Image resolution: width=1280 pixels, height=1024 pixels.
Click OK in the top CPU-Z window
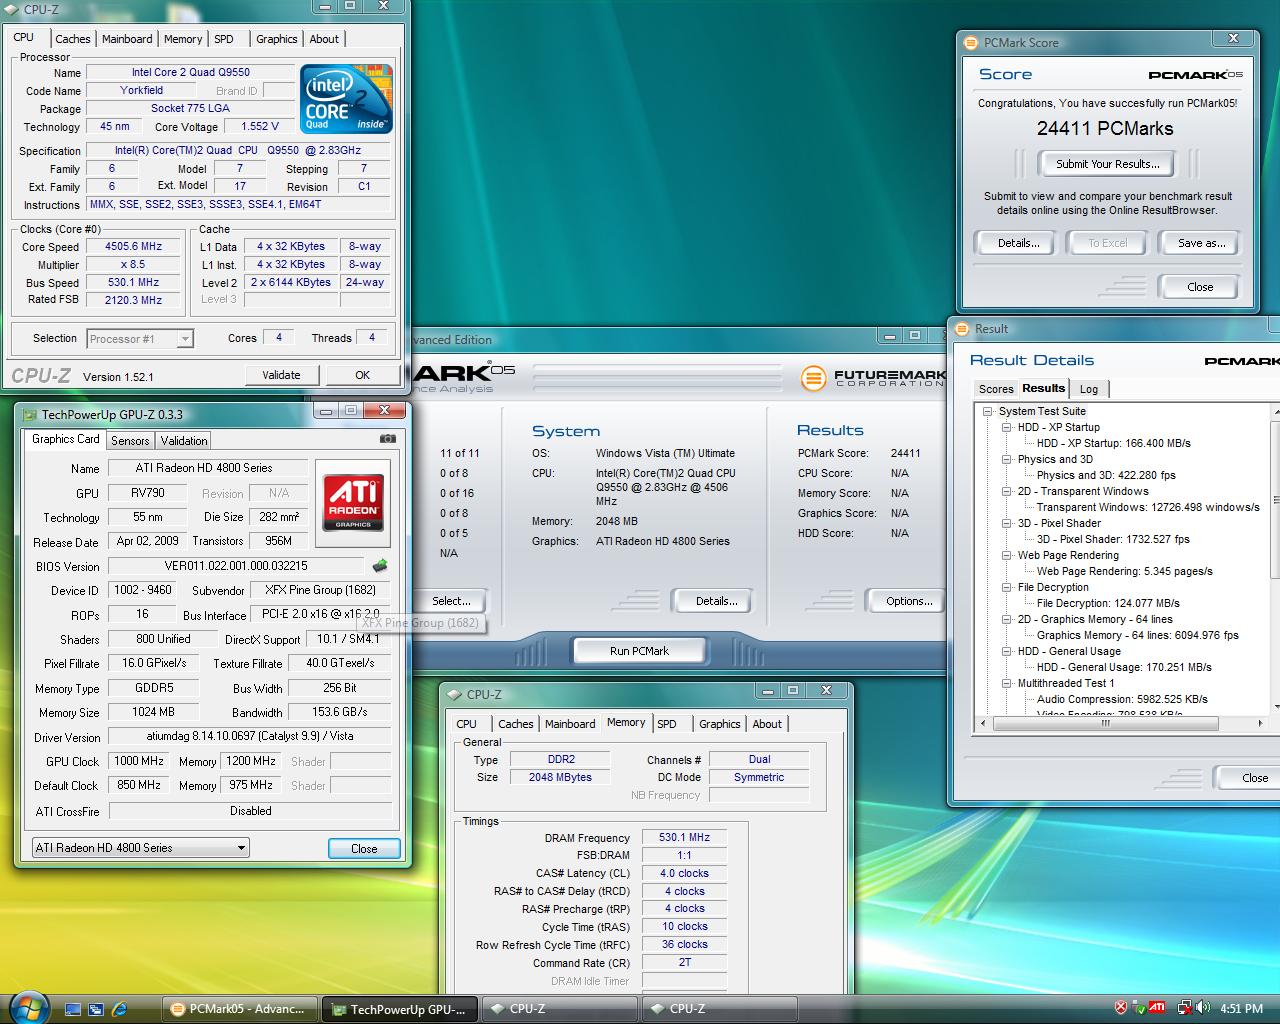click(x=362, y=375)
